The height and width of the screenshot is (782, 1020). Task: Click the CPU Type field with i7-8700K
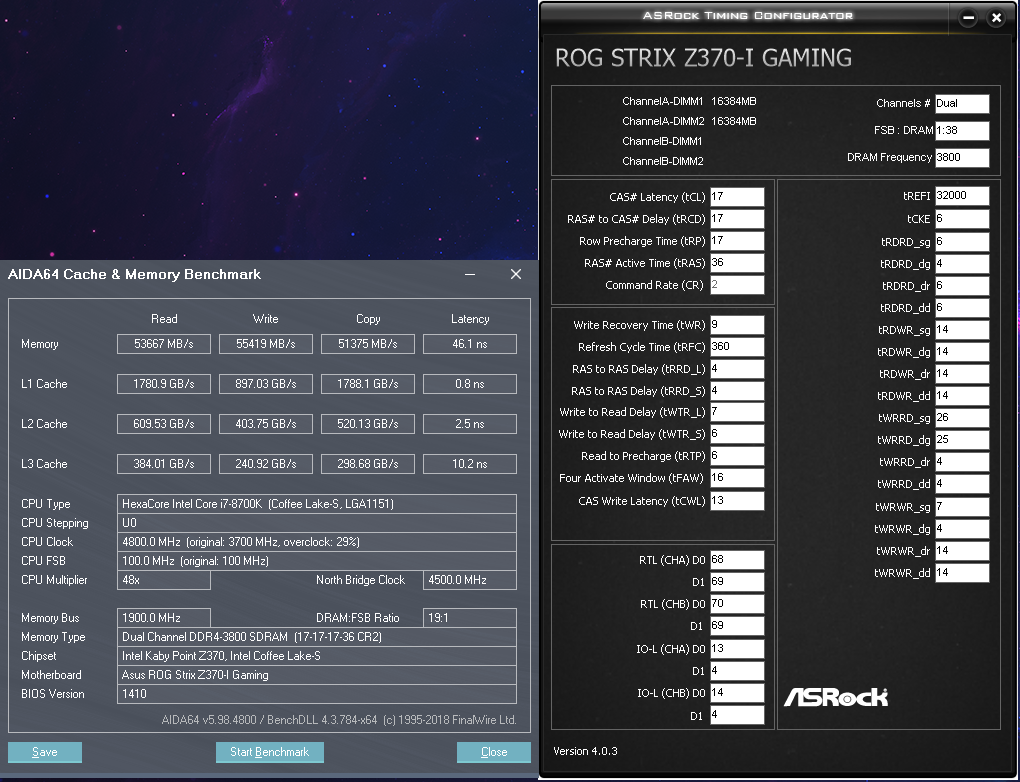[317, 504]
